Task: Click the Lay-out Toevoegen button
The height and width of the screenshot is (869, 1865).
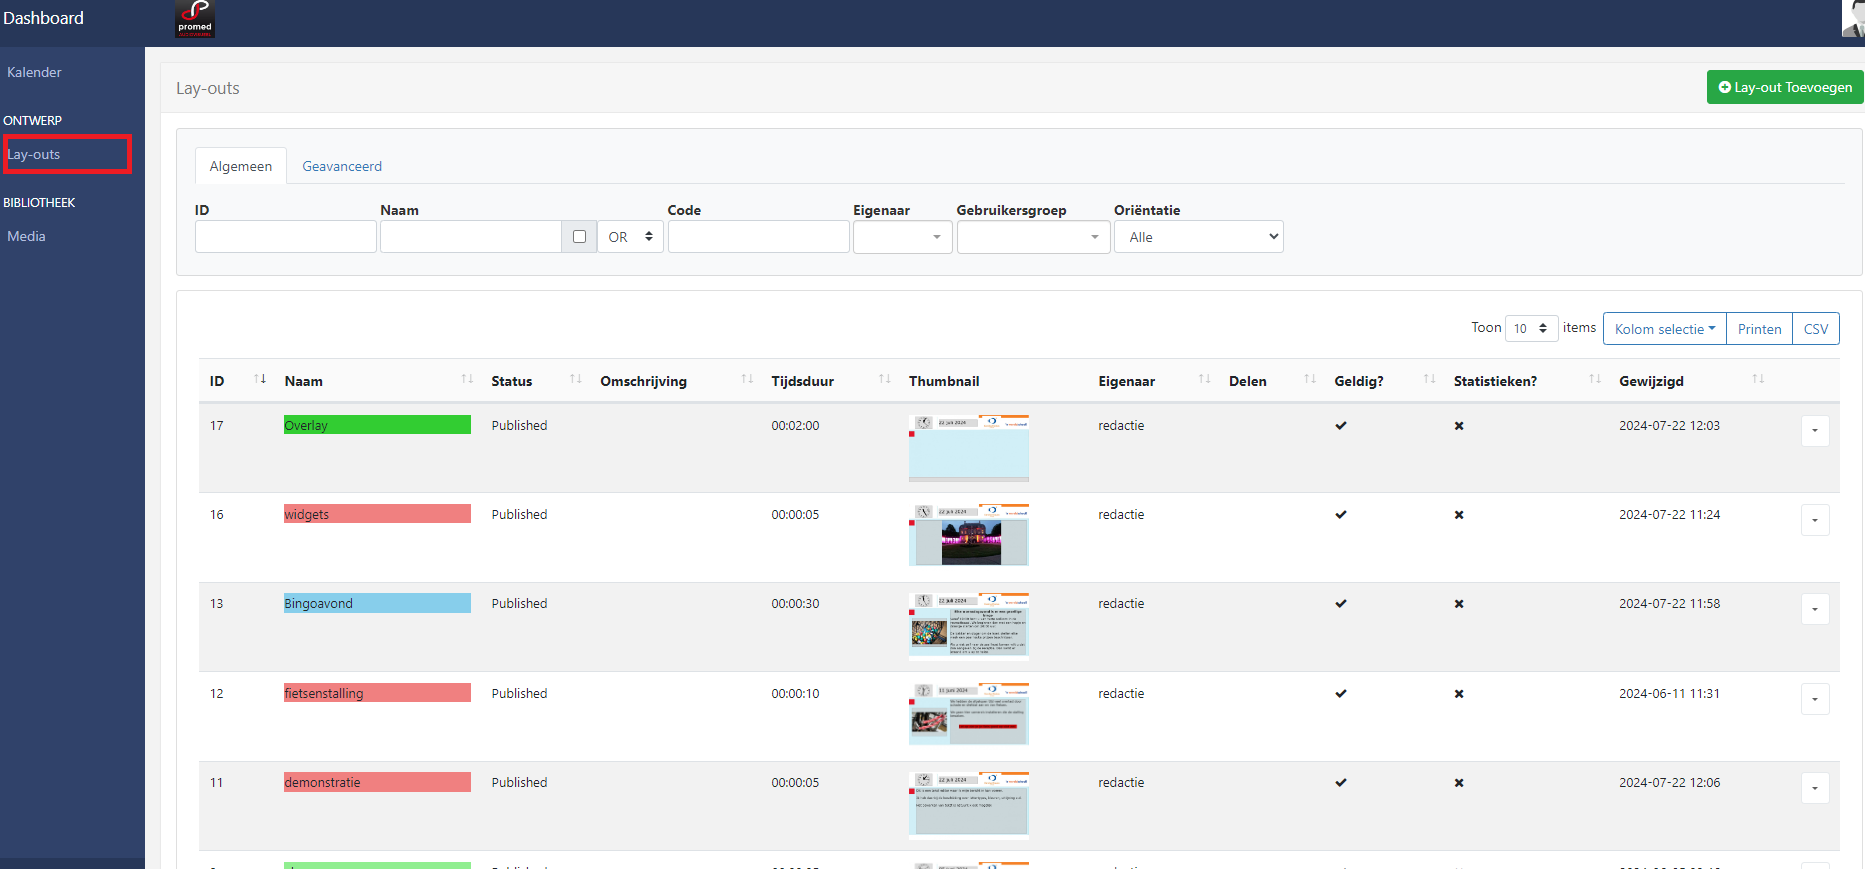Action: [1785, 87]
